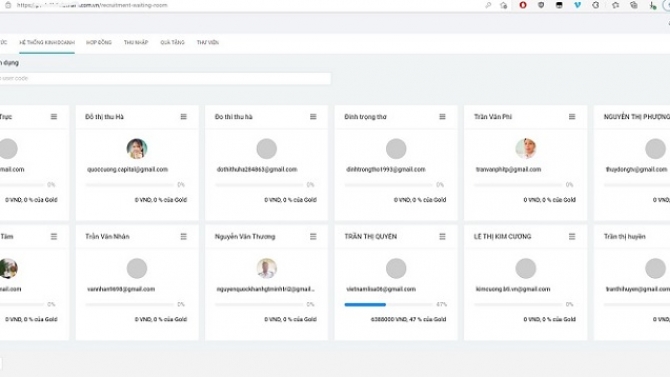Click the Đinh trọng thơ card name

(x=365, y=117)
